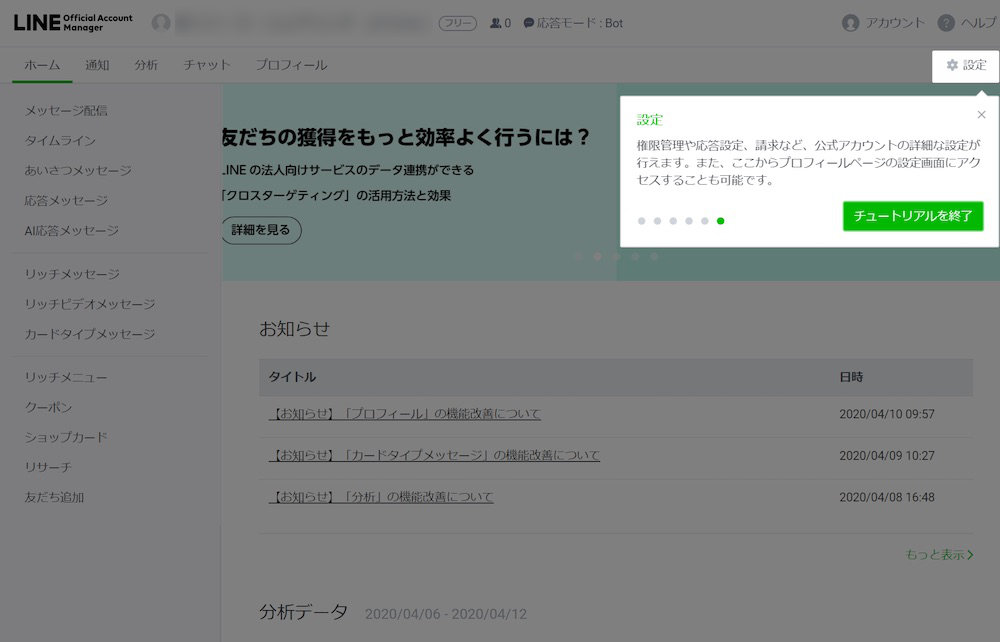Open 応答メッセージ in sidebar
1000x642 pixels.
coord(66,201)
